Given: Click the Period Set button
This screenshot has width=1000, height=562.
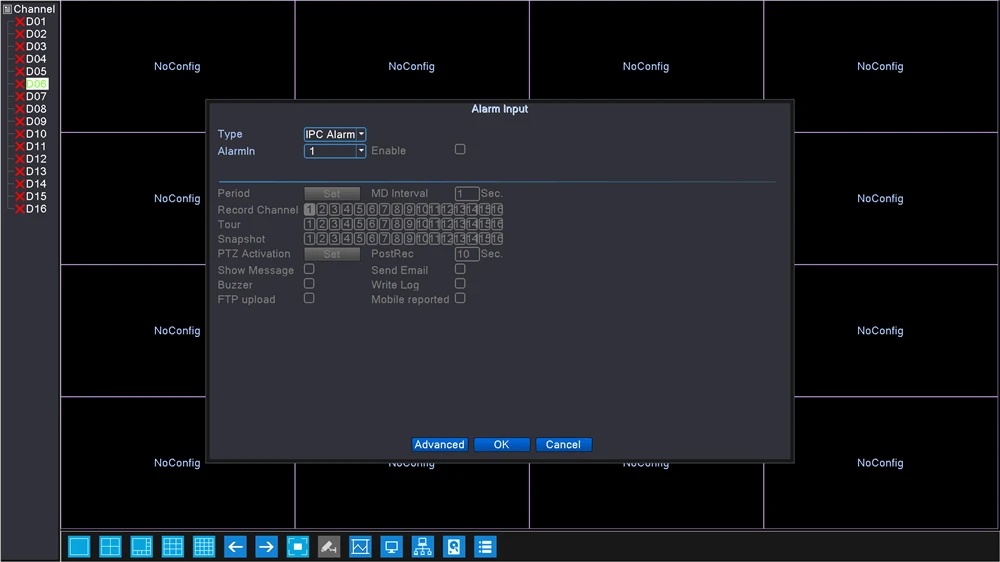Looking at the screenshot, I should pos(332,193).
